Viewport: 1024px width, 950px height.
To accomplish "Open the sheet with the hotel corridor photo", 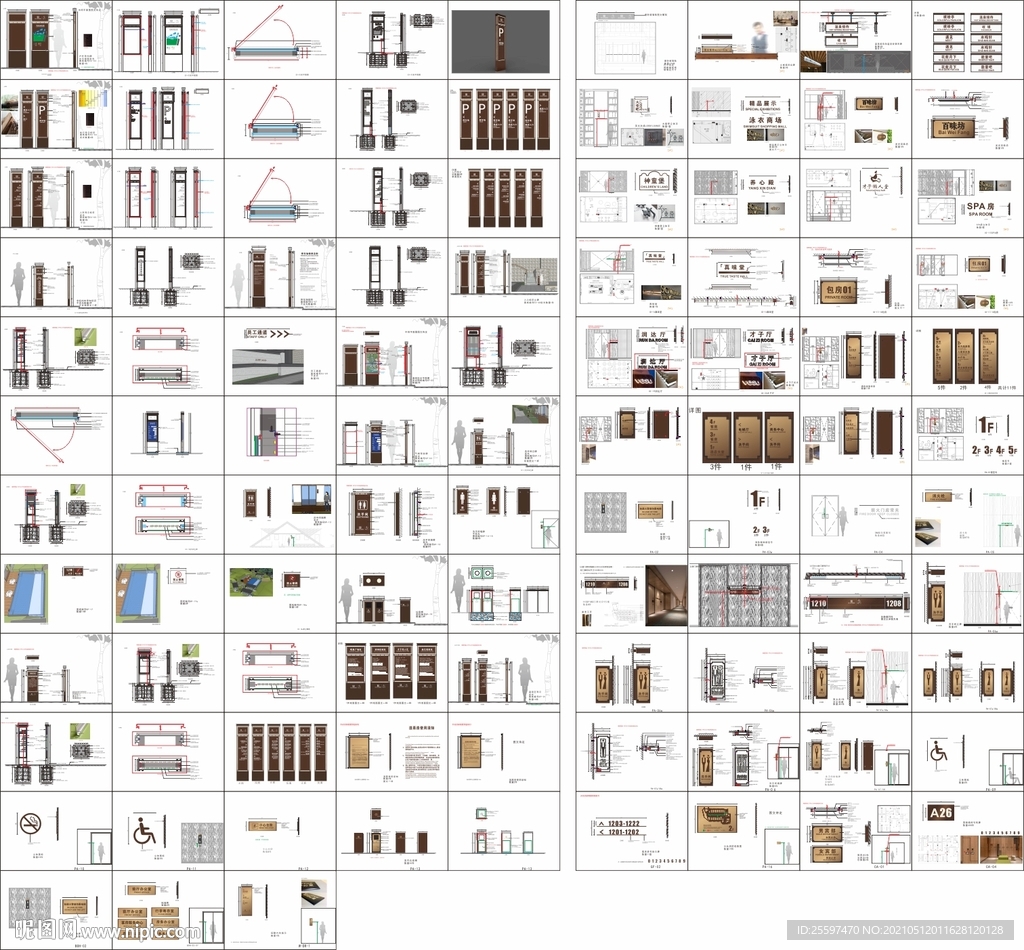I will (x=632, y=594).
